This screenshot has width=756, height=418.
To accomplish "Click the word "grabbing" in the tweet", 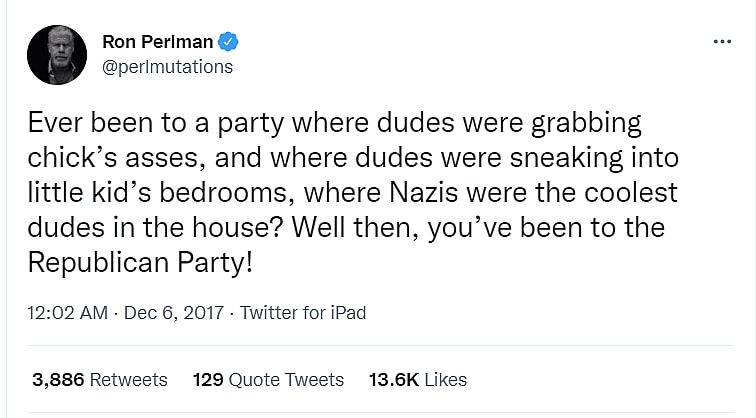I will point(586,125).
